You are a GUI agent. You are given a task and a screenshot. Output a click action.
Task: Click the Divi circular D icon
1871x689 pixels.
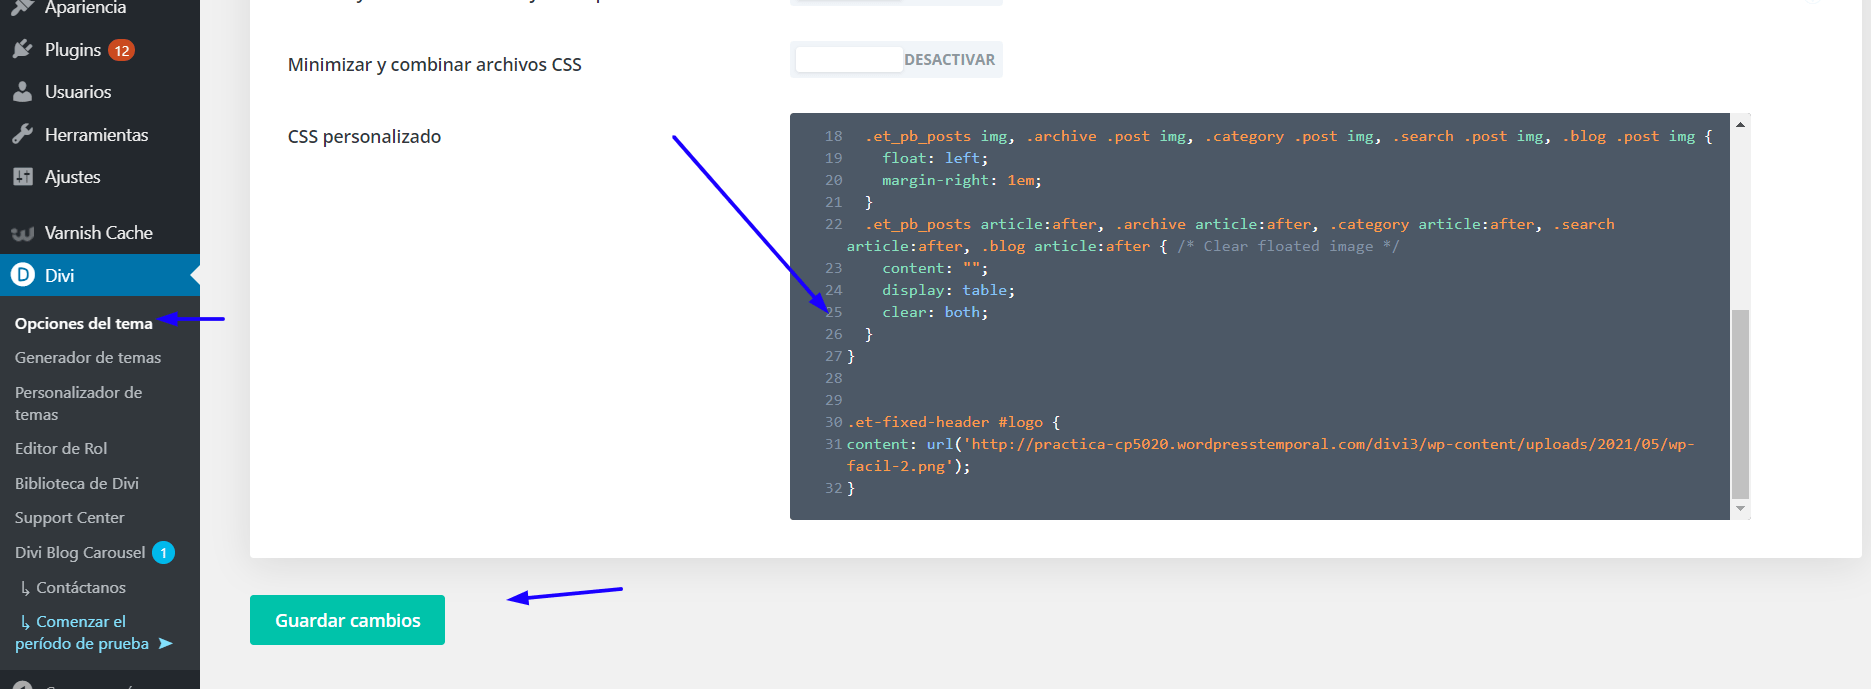(22, 275)
